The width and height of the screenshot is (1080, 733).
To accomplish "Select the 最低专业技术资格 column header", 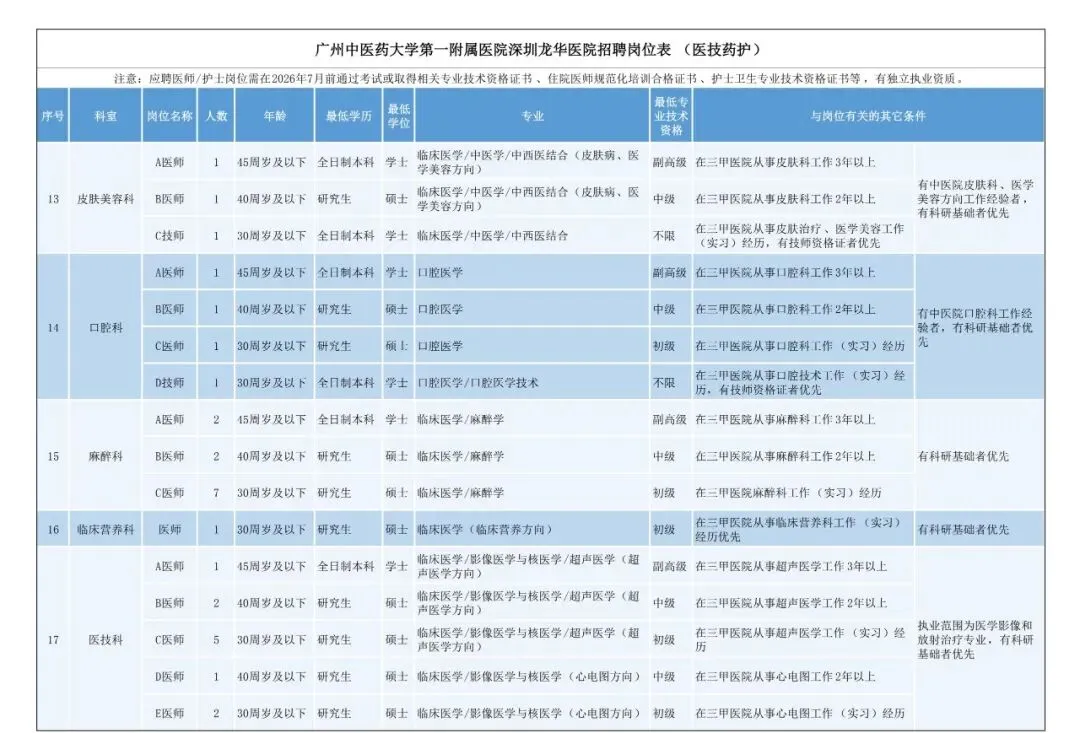I will (671, 116).
